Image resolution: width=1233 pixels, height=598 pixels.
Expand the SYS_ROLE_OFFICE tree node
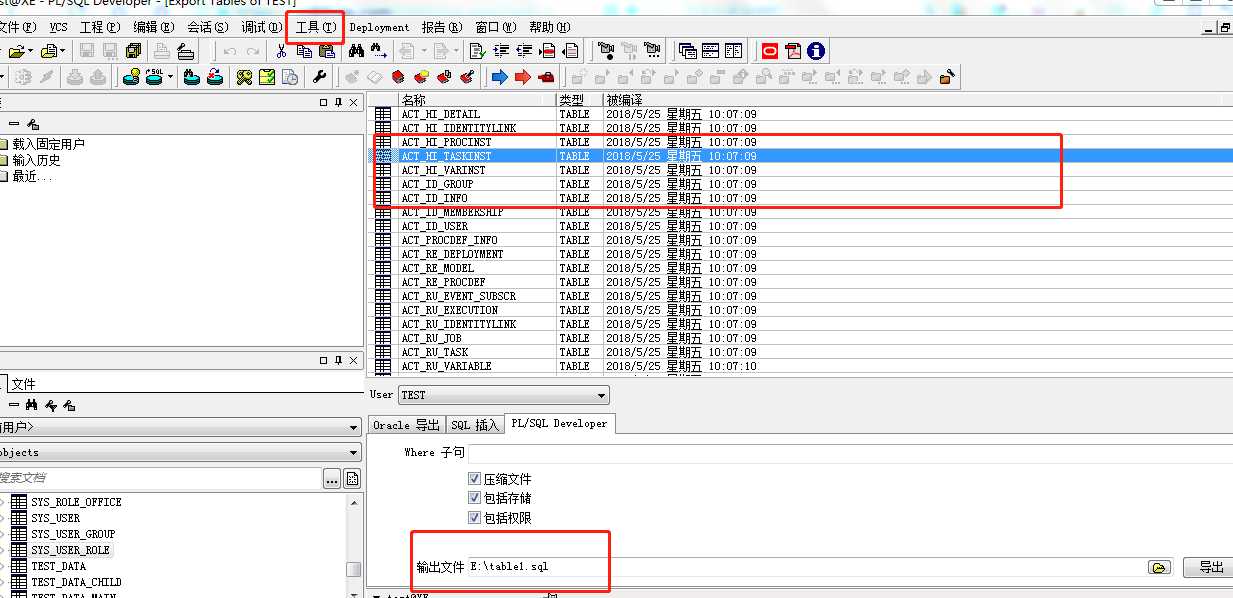3,502
